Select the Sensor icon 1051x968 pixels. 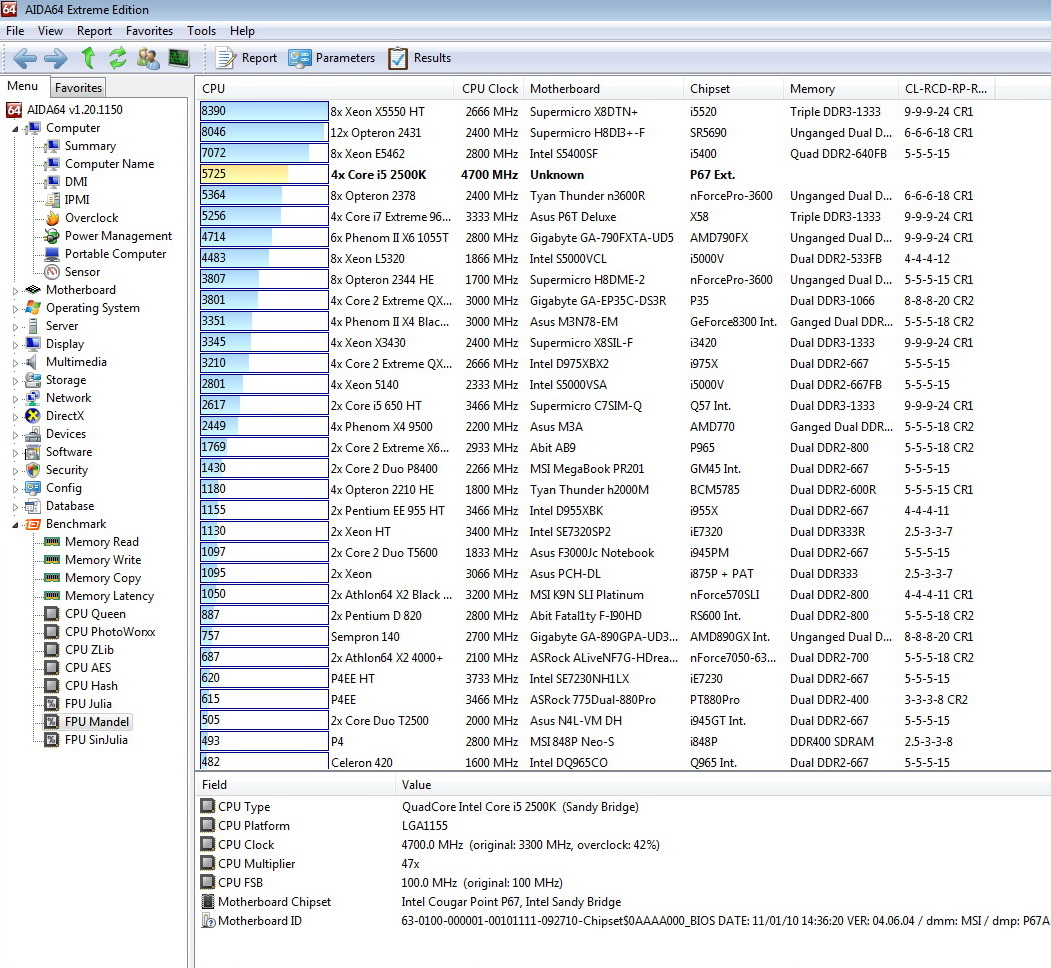pos(52,272)
